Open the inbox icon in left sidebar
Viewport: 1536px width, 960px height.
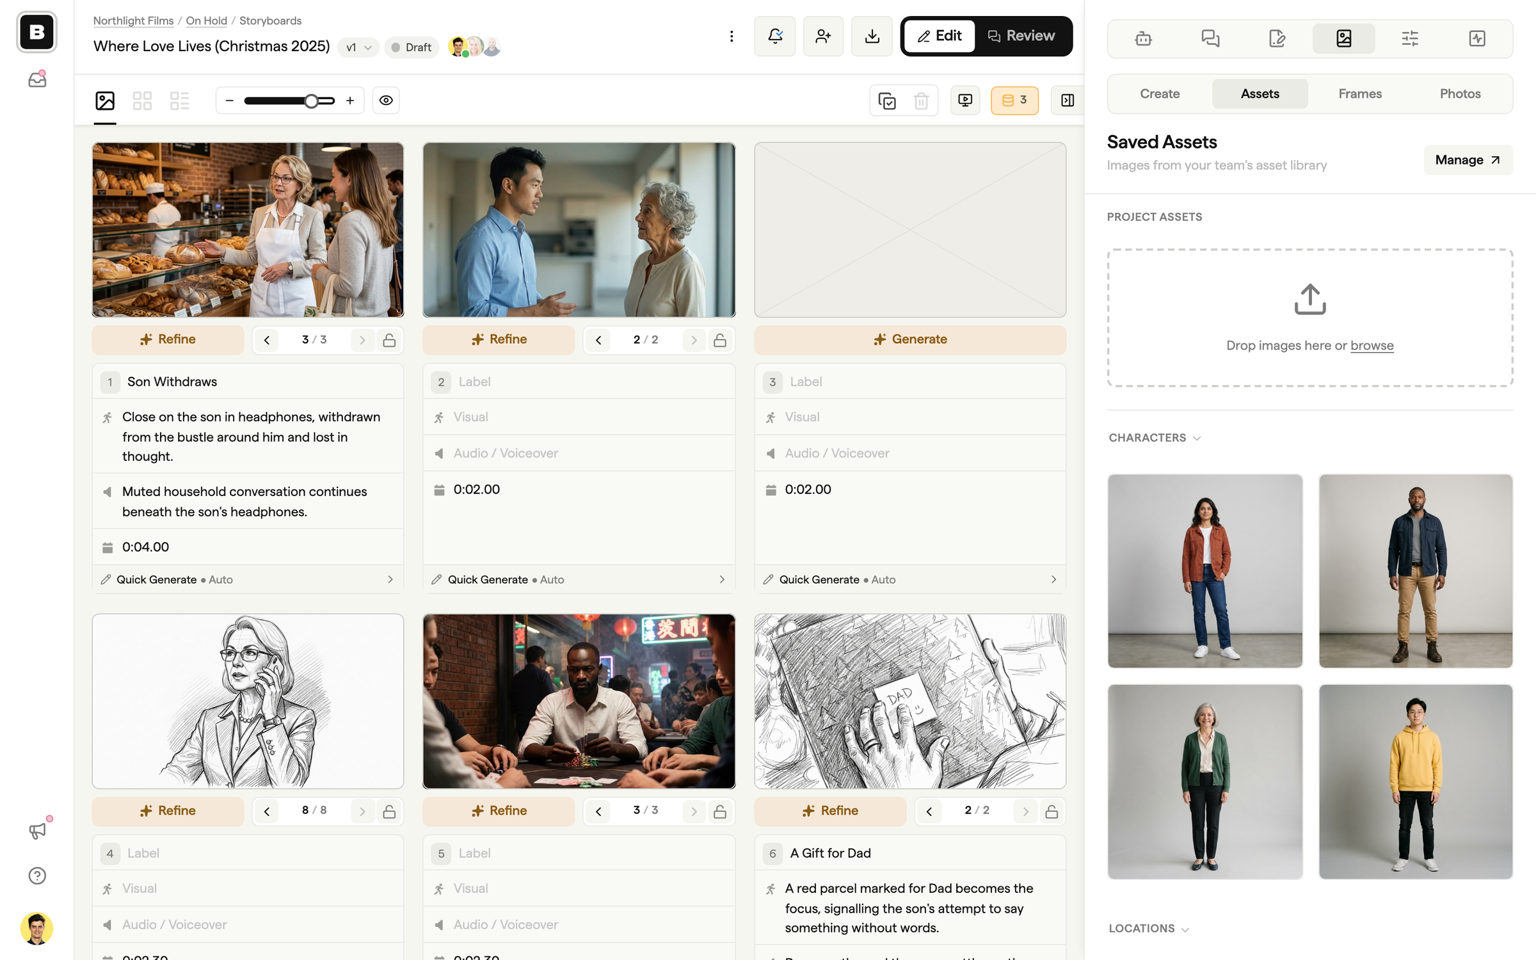point(37,79)
